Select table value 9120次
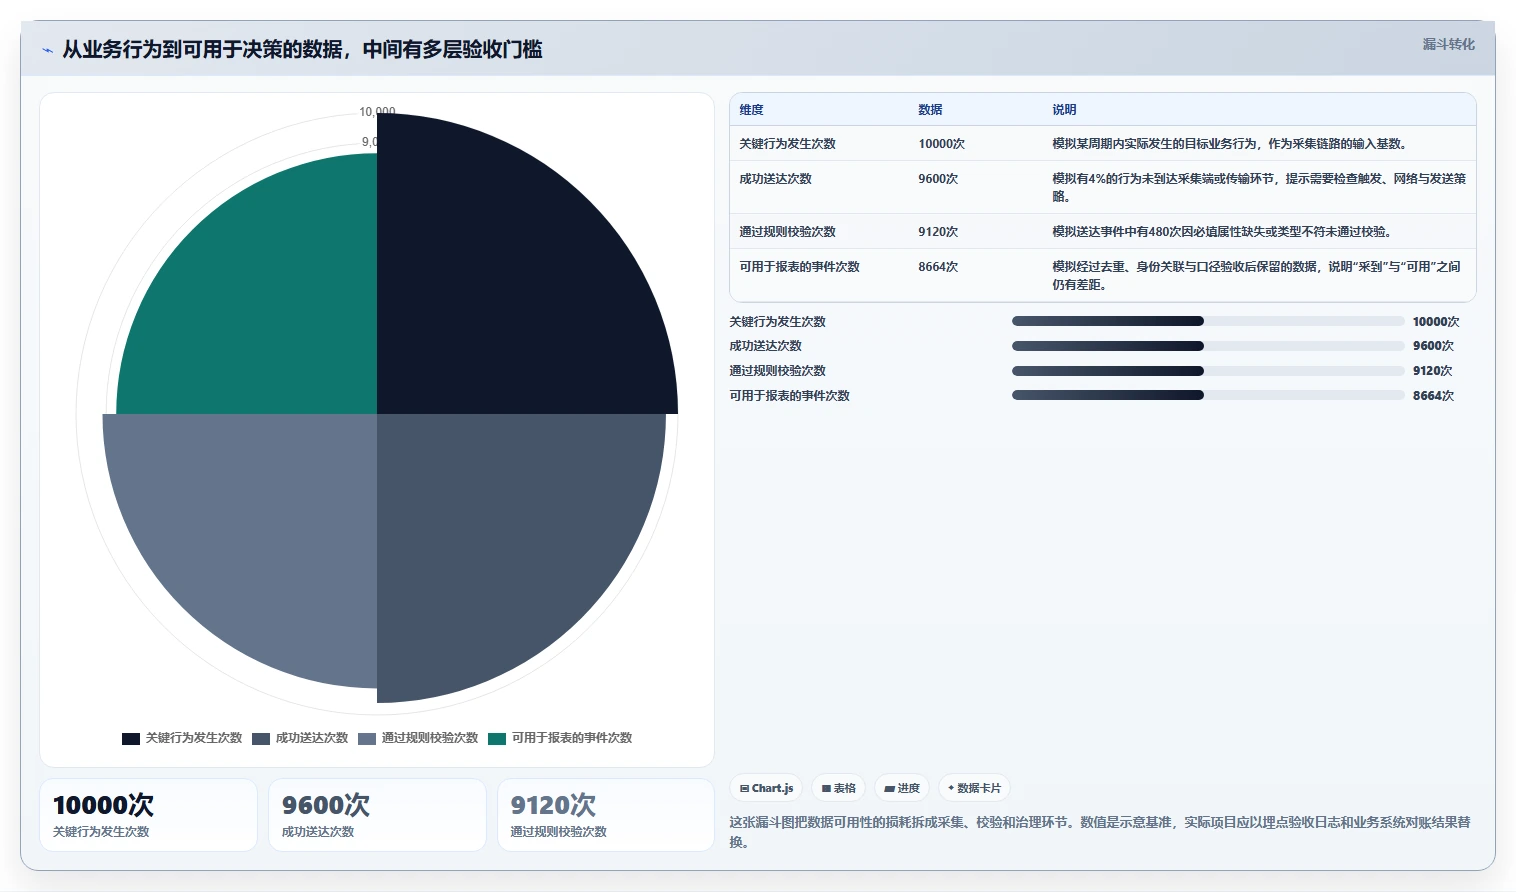This screenshot has width=1516, height=892. (x=938, y=232)
